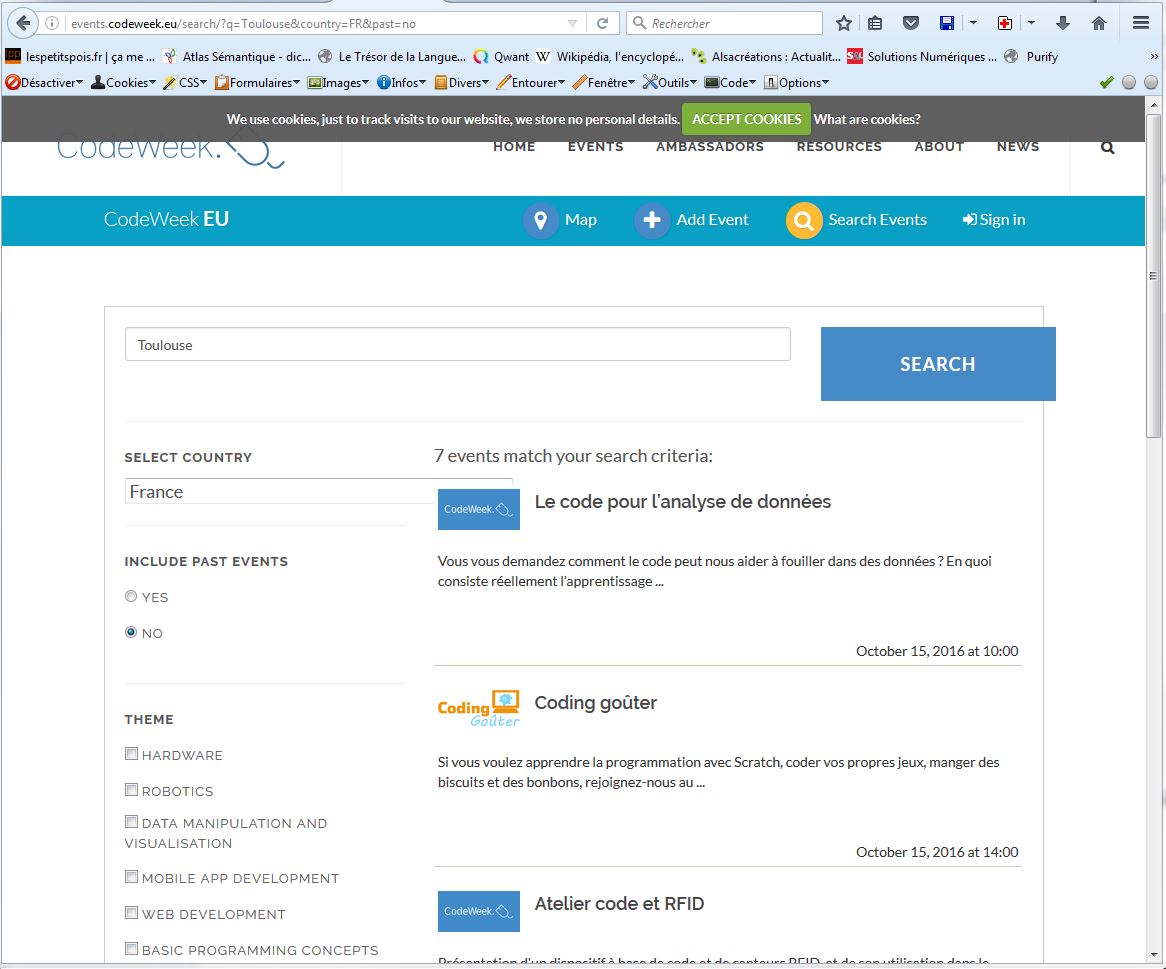Click the Rechercher browser search box

click(724, 23)
